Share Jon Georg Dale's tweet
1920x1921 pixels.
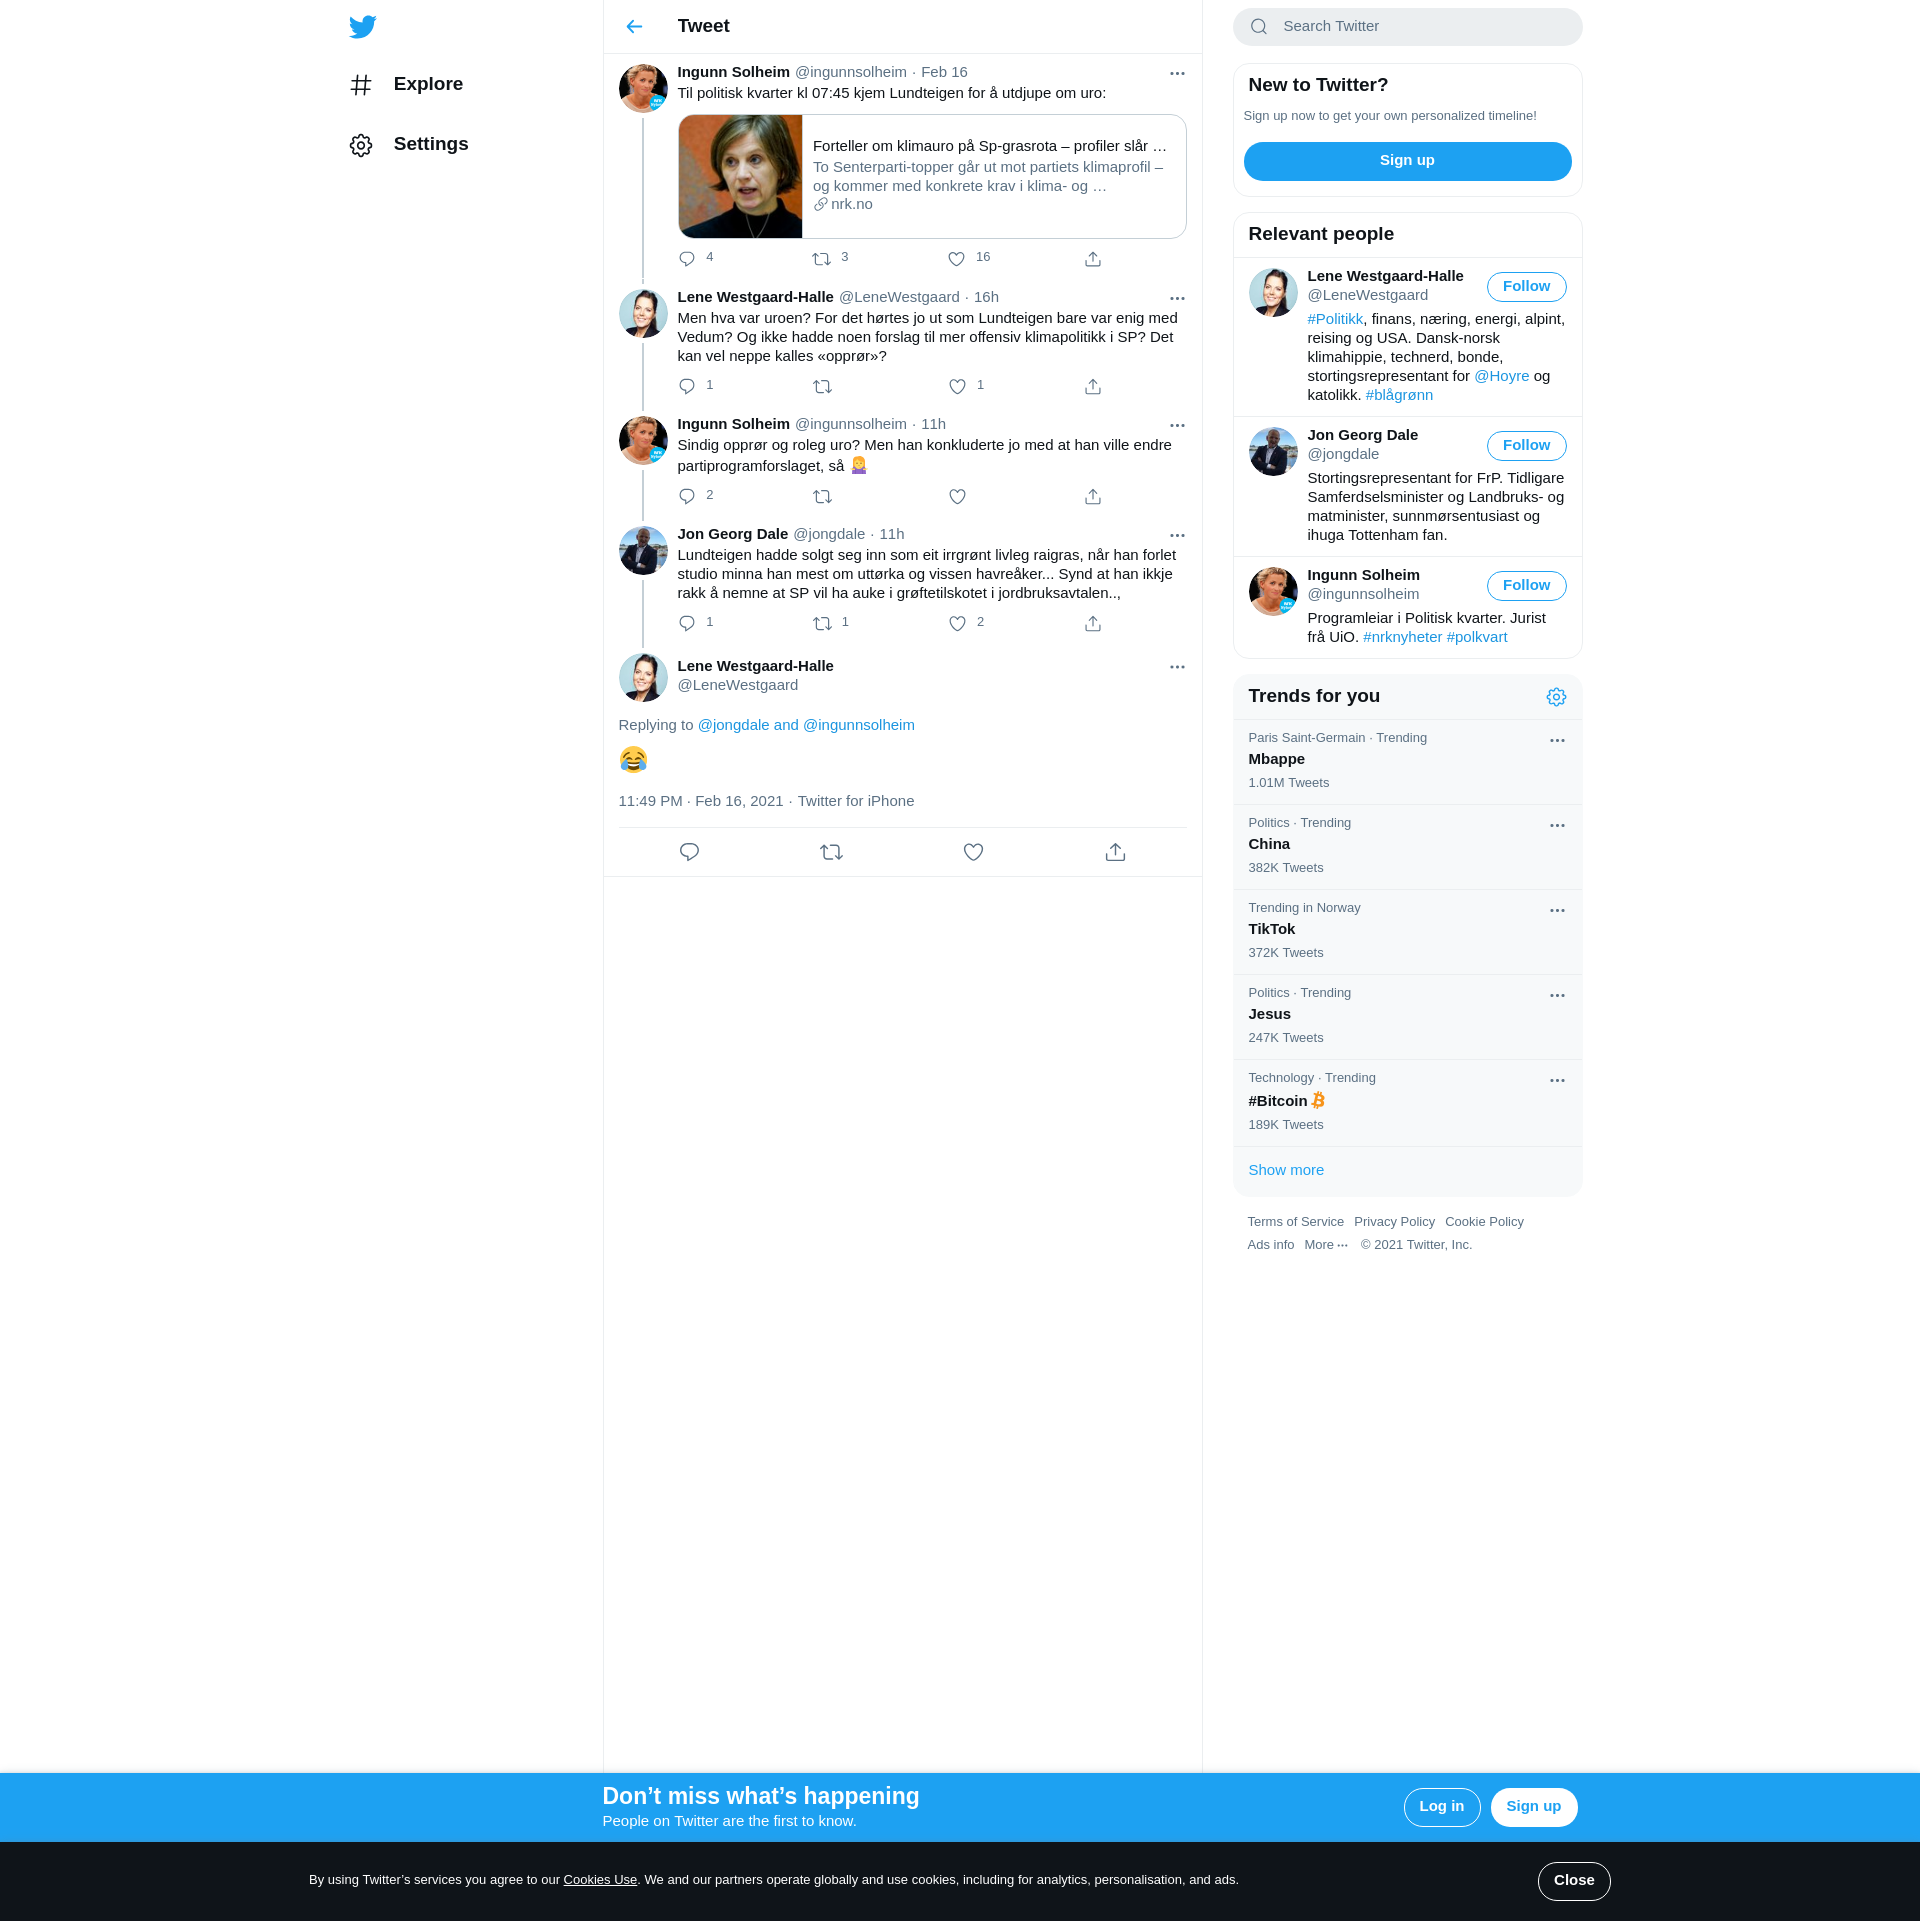pos(1093,623)
